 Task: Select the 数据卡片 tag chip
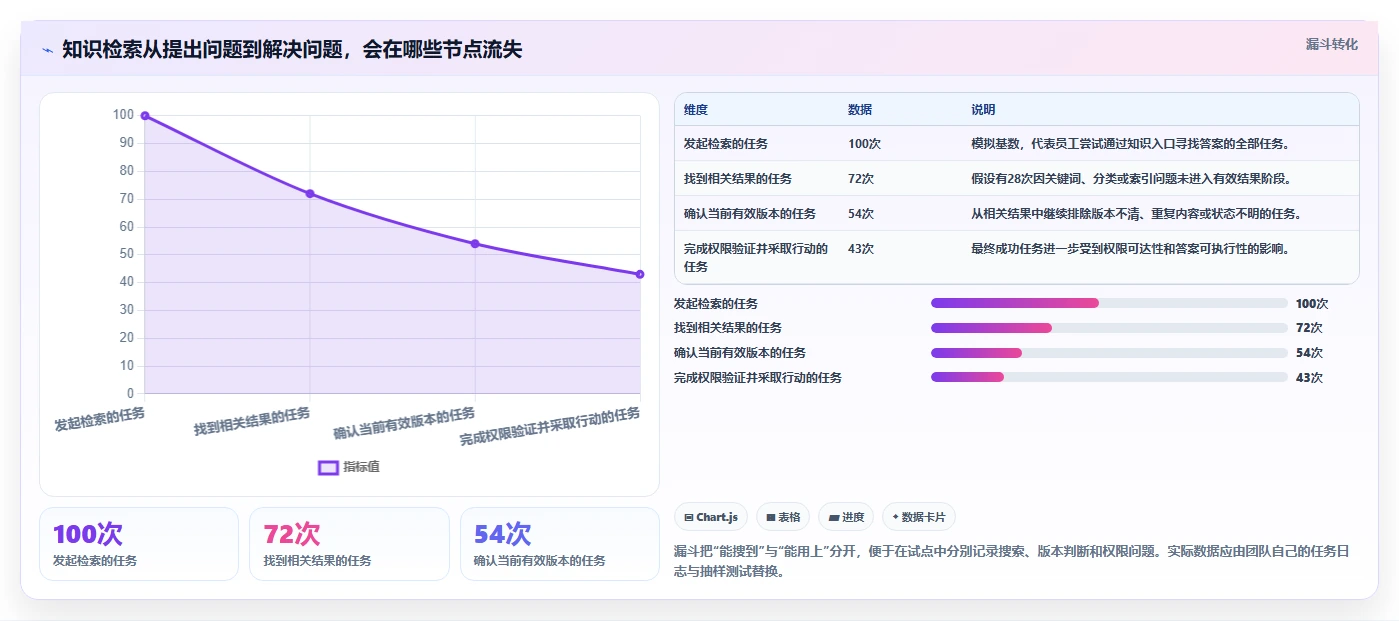[919, 517]
